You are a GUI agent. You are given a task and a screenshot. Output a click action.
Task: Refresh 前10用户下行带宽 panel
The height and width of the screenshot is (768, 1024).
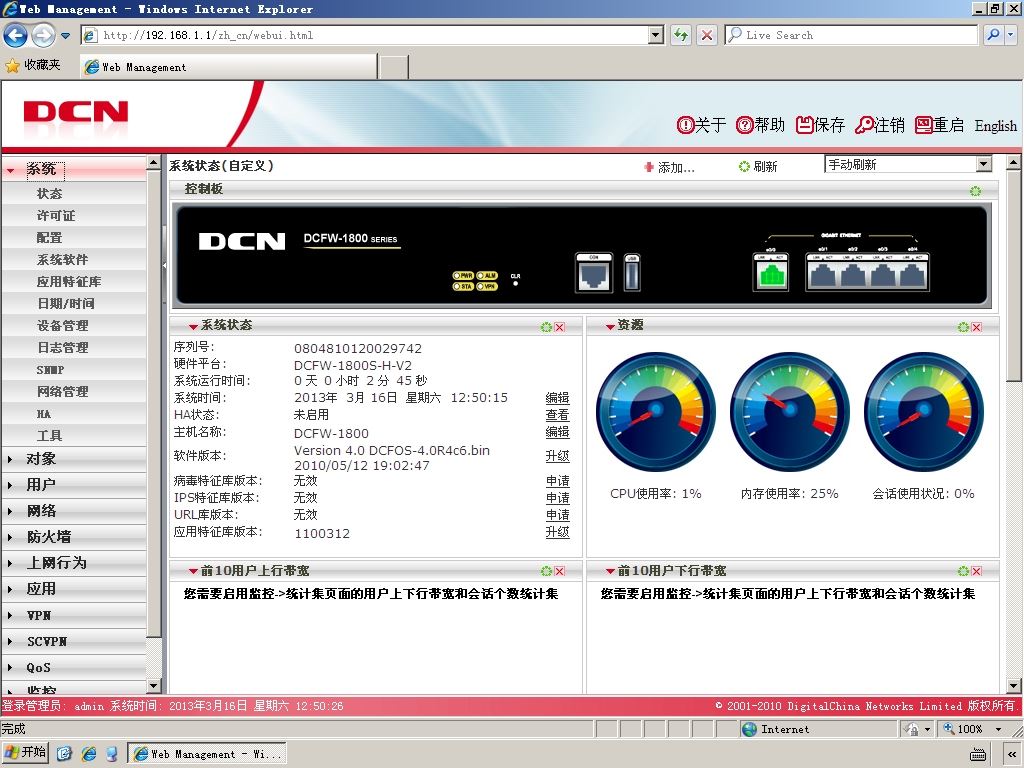[963, 571]
